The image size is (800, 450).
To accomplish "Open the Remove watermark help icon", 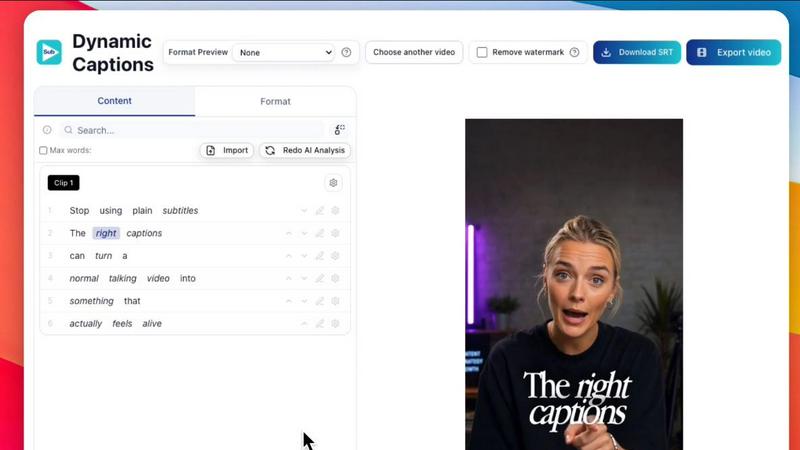I will (574, 52).
